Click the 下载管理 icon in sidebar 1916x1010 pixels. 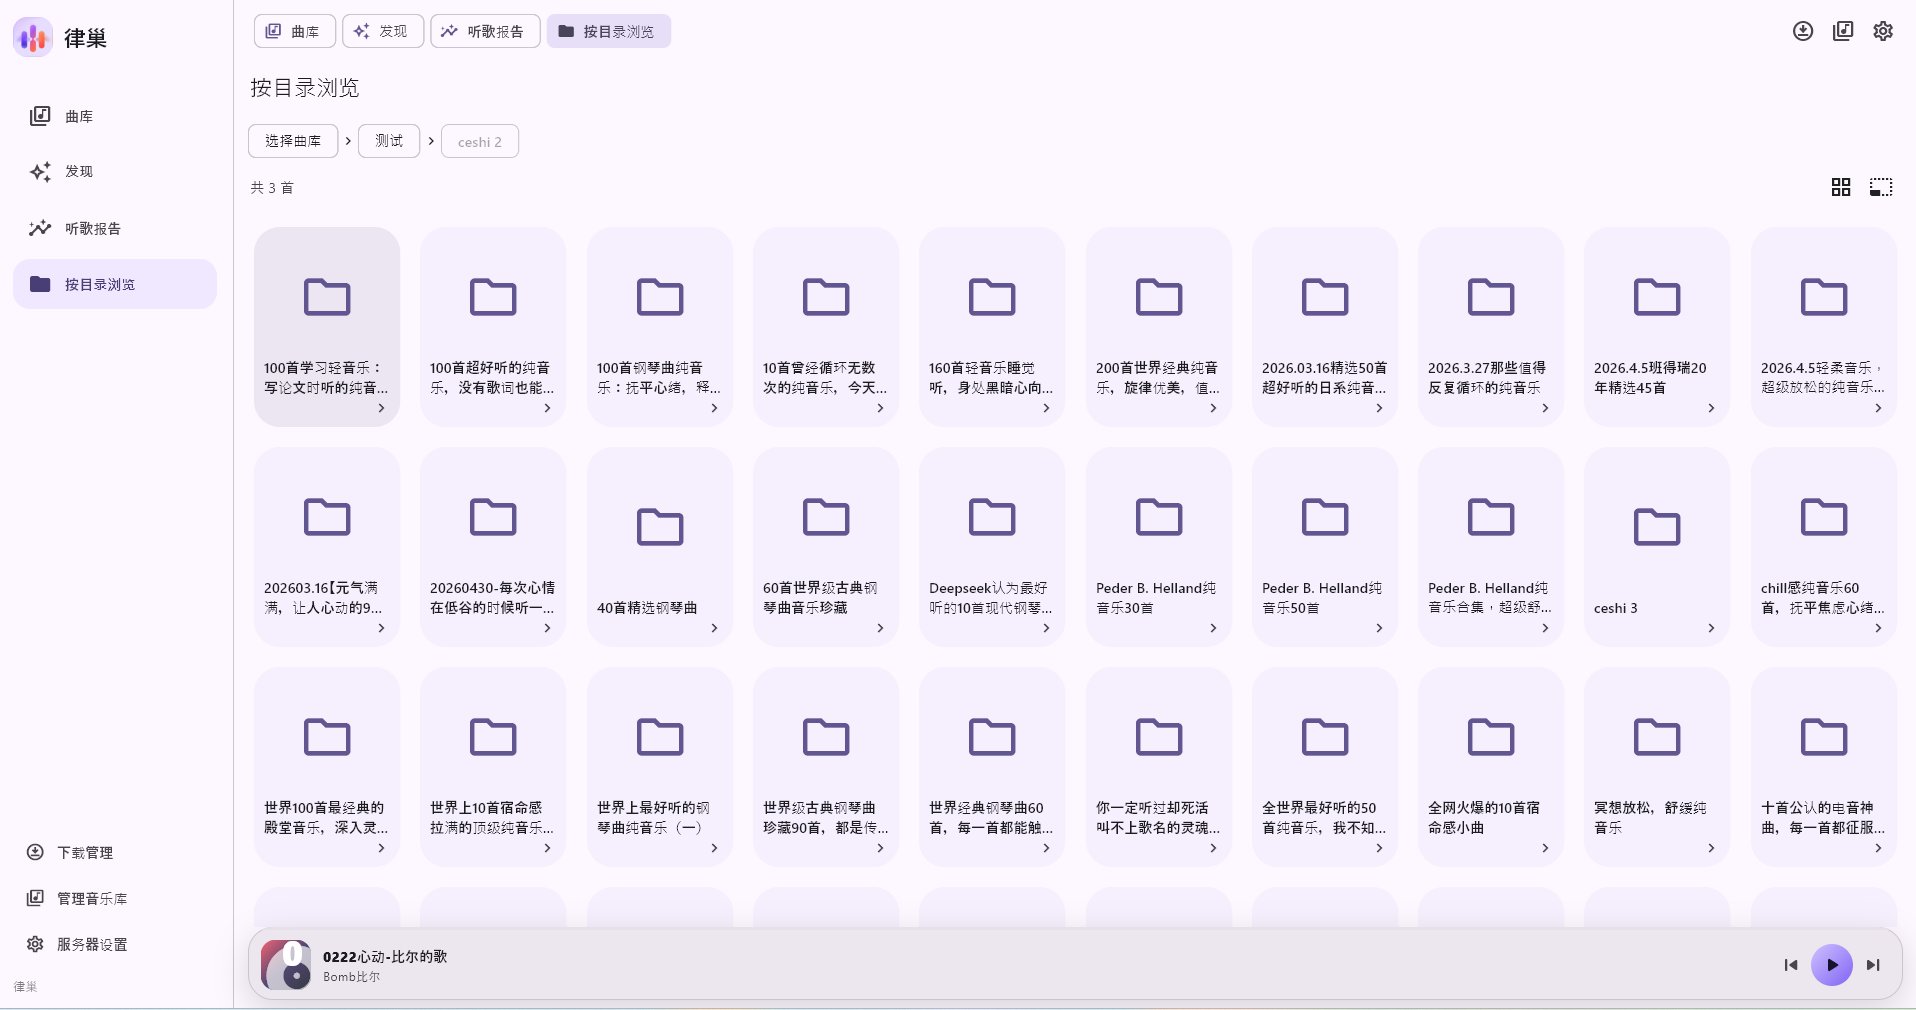tap(35, 852)
